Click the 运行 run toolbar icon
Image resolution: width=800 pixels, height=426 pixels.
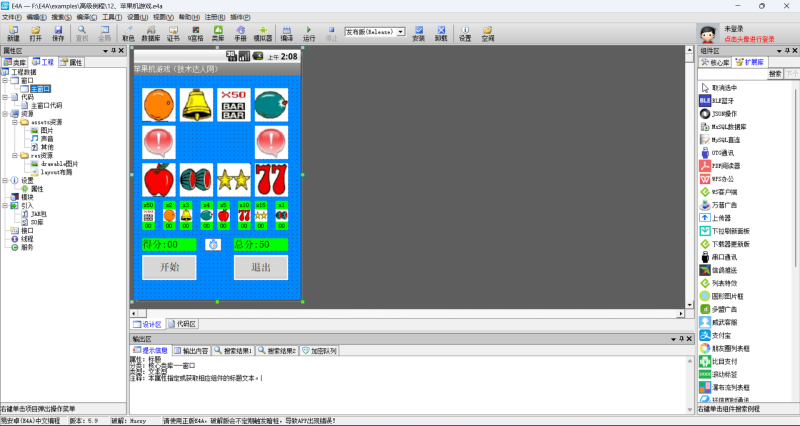[309, 34]
